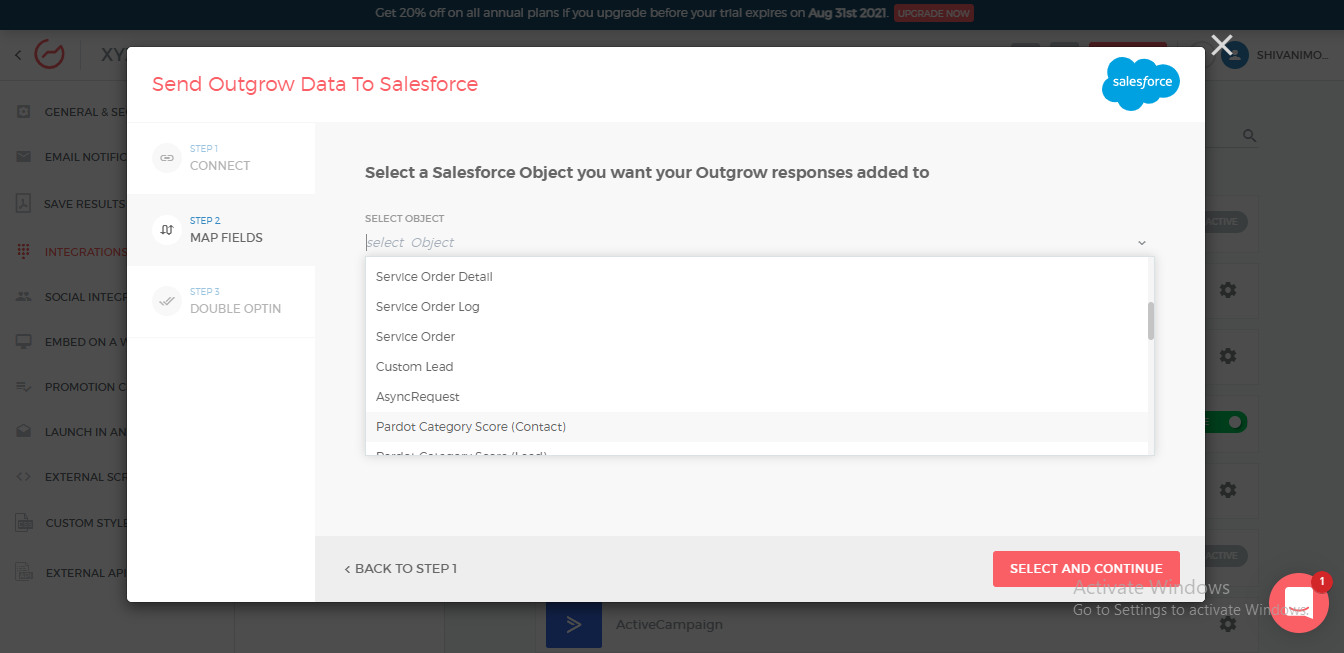The width and height of the screenshot is (1344, 653).
Task: Choose Service Order Detail from list
Action: [x=757, y=277]
